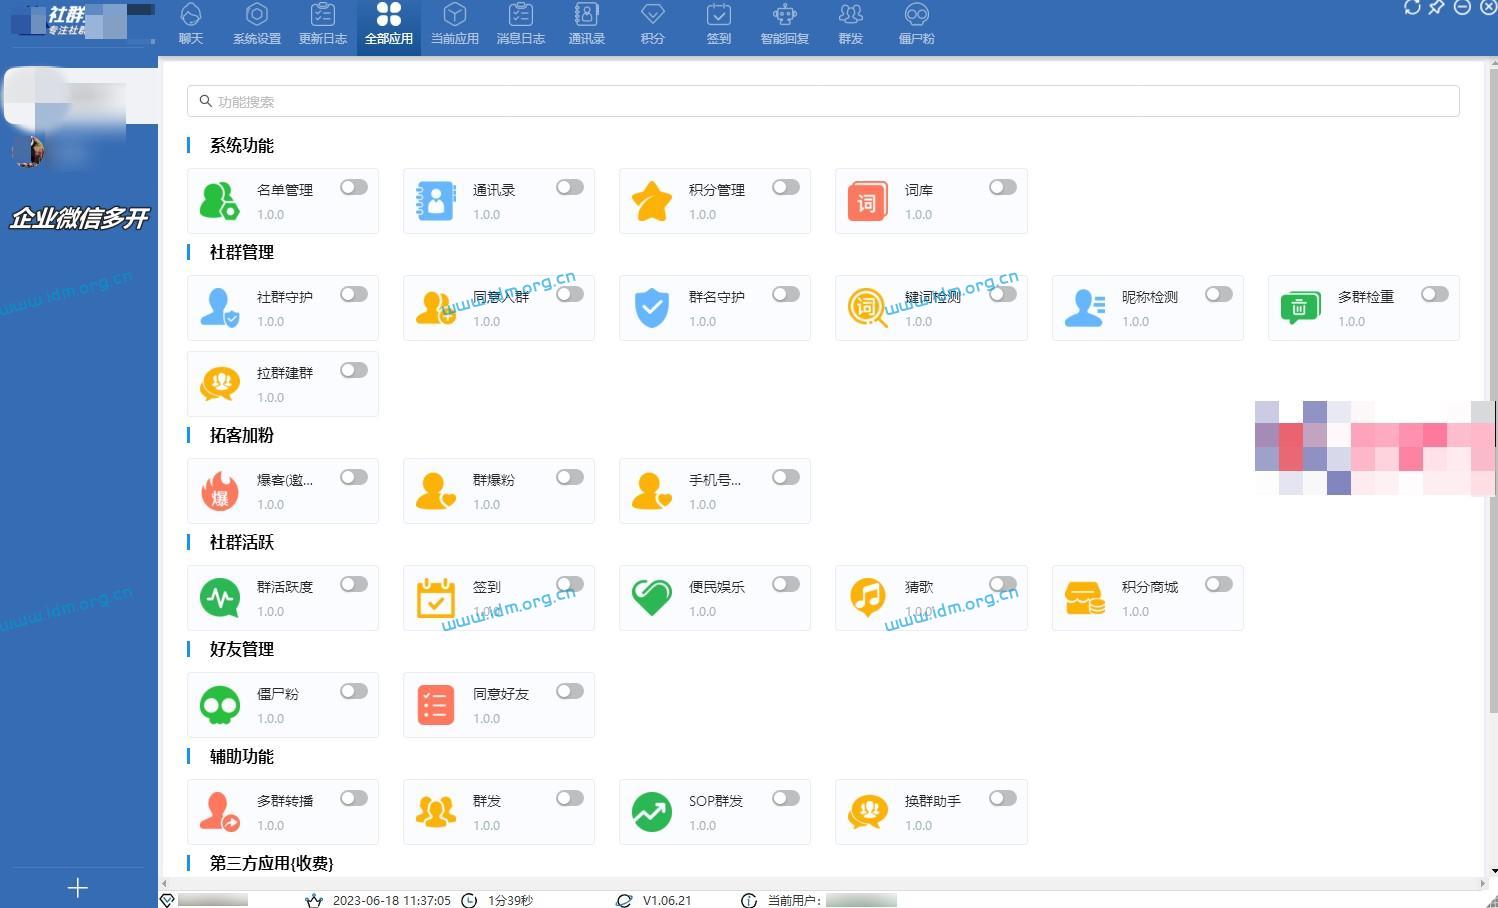
Task: Click the 社群守护 user shield icon
Action: (219, 308)
